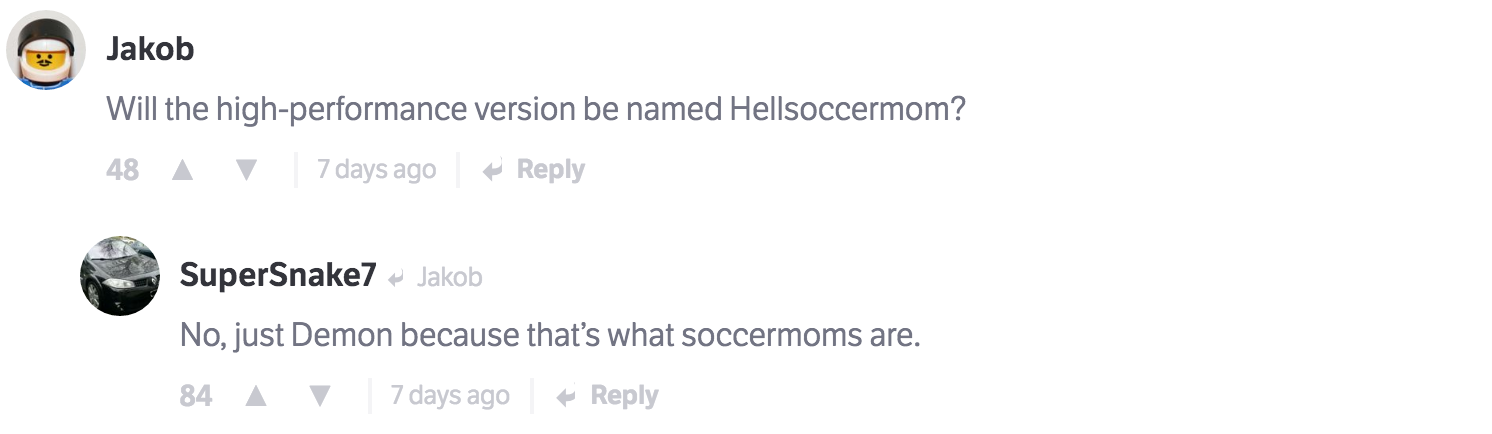Image resolution: width=1492 pixels, height=434 pixels.
Task: Click the 48 vote count
Action: pyautogui.click(x=122, y=170)
